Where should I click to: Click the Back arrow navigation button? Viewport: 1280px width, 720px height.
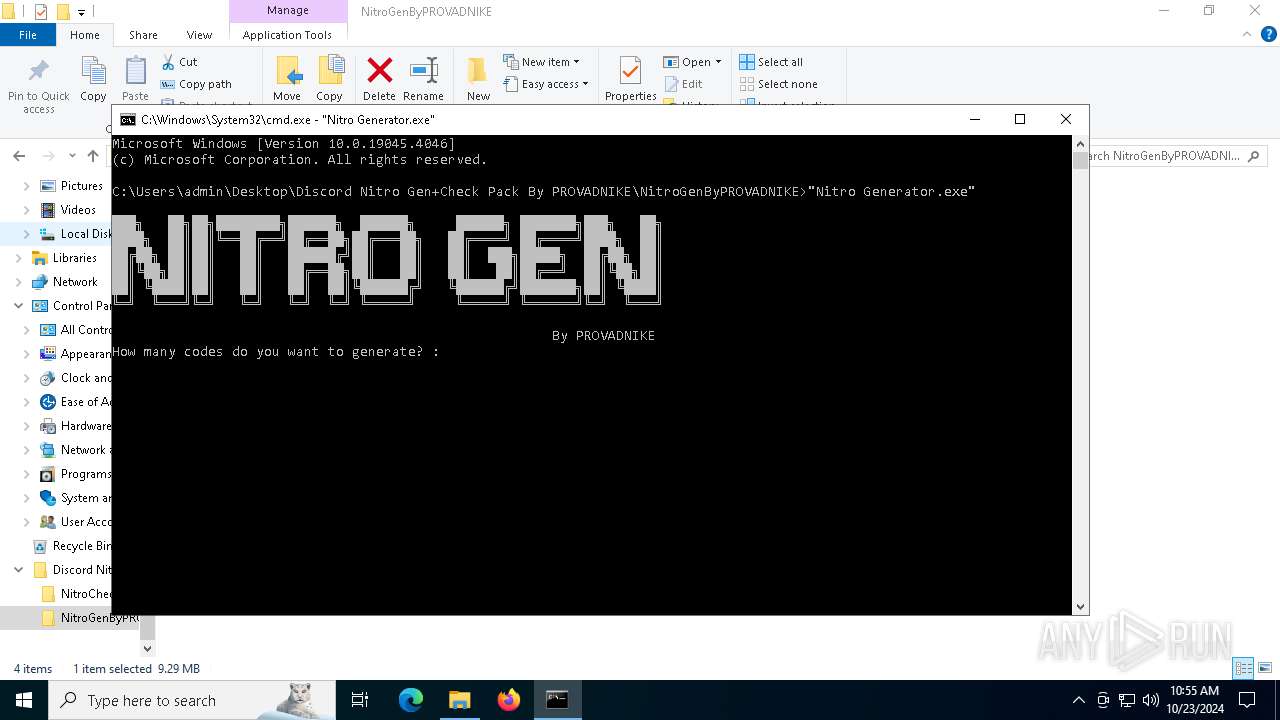(x=19, y=156)
